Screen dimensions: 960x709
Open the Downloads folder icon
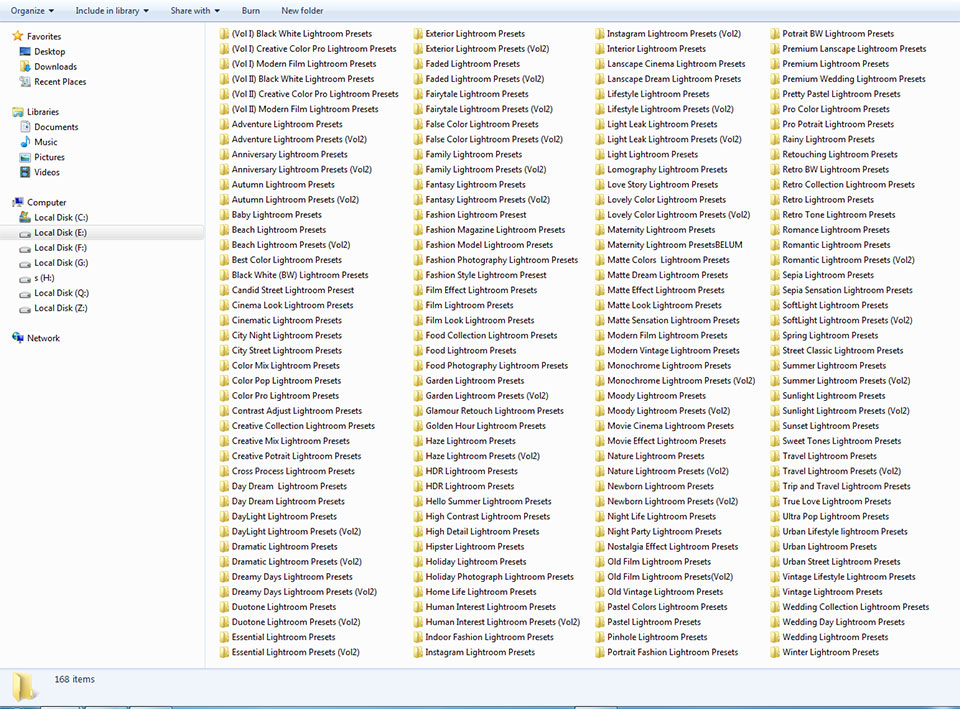pyautogui.click(x=25, y=66)
